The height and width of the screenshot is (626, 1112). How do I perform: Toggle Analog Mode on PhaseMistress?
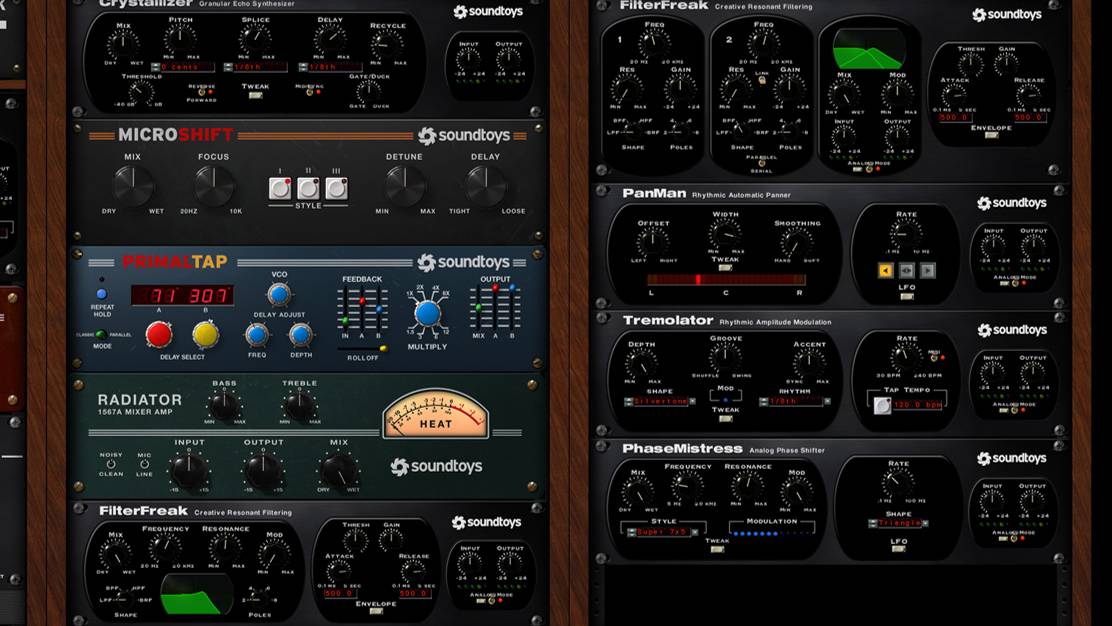(x=1015, y=539)
